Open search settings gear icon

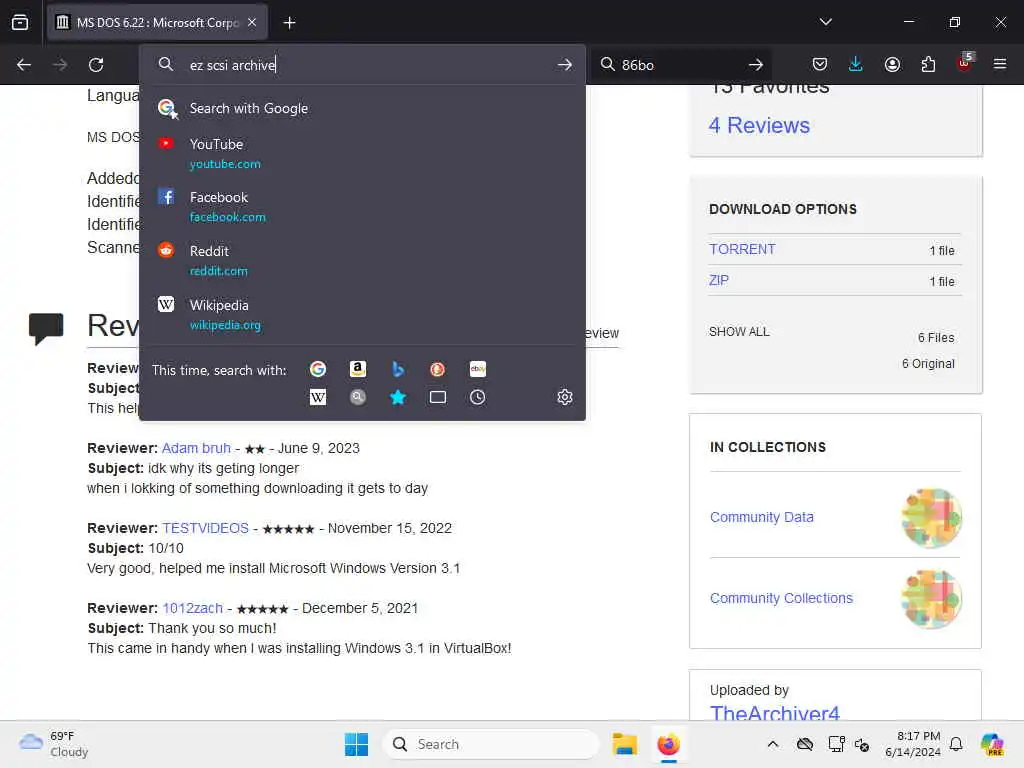click(x=565, y=397)
